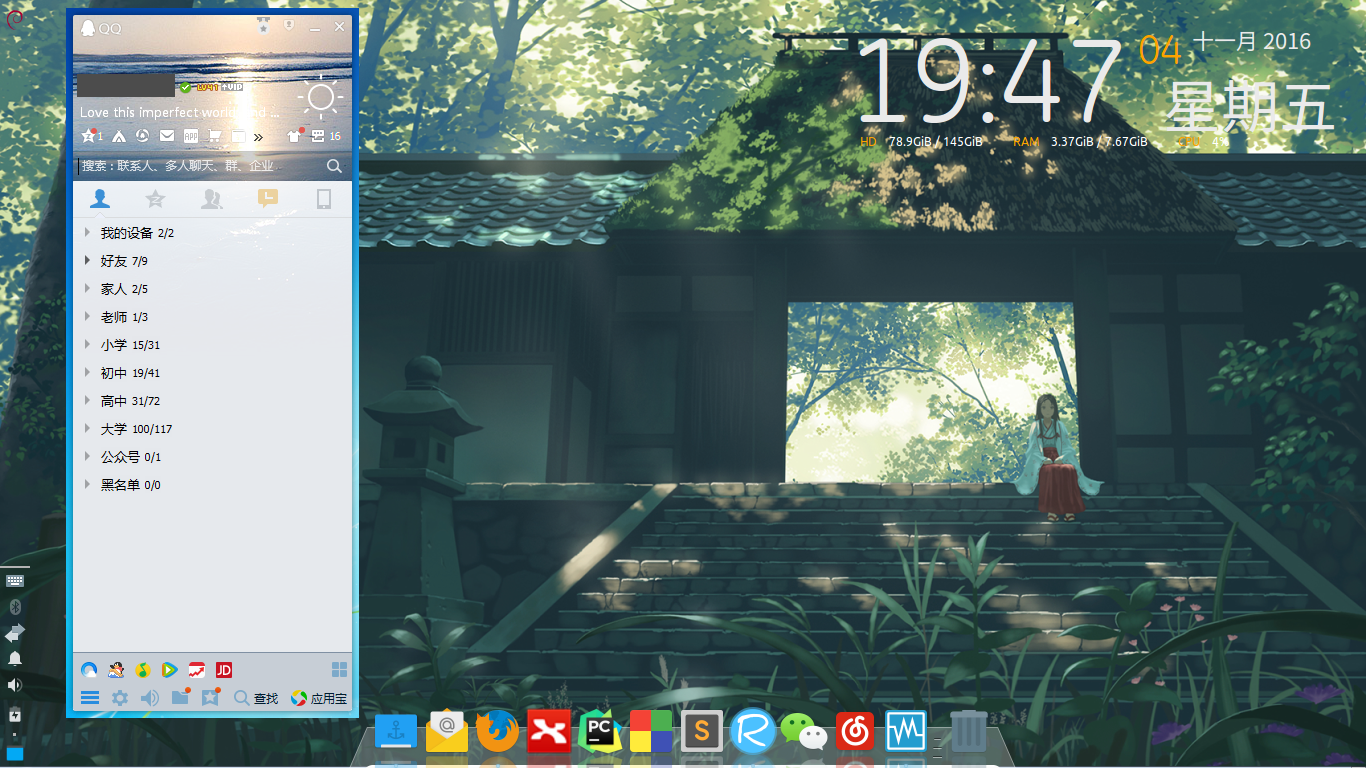Open the anchor app in the dock
This screenshot has width=1366, height=768.
tap(396, 732)
